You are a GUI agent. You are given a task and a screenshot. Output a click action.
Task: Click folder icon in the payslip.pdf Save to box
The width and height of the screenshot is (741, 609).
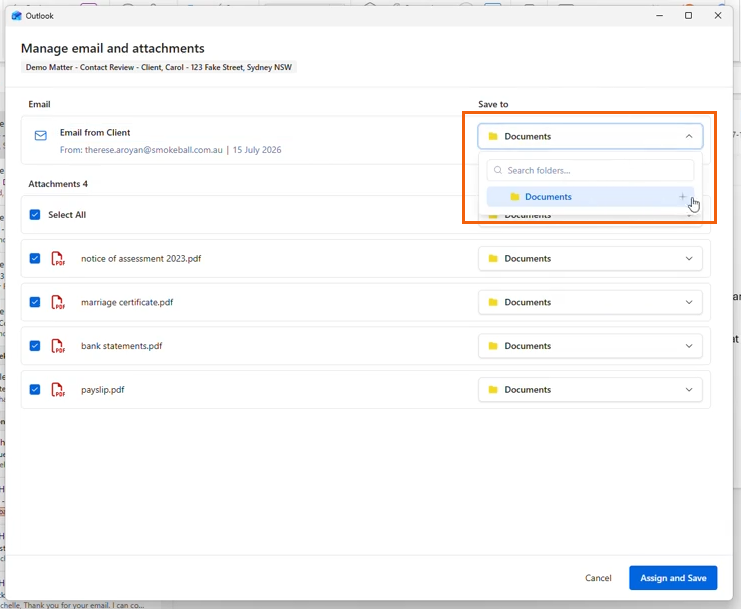coord(493,390)
